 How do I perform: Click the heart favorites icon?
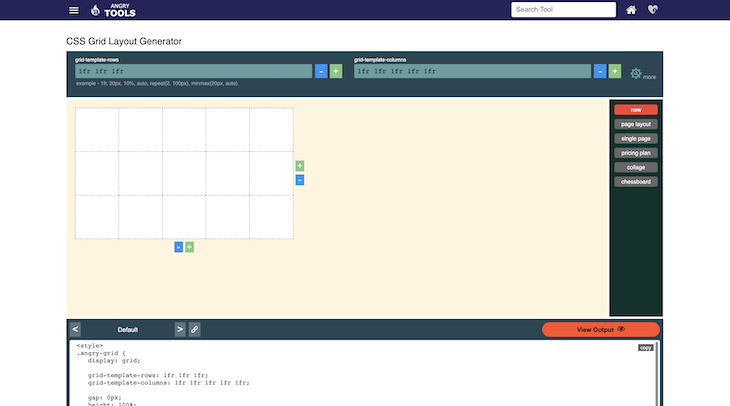pos(653,9)
